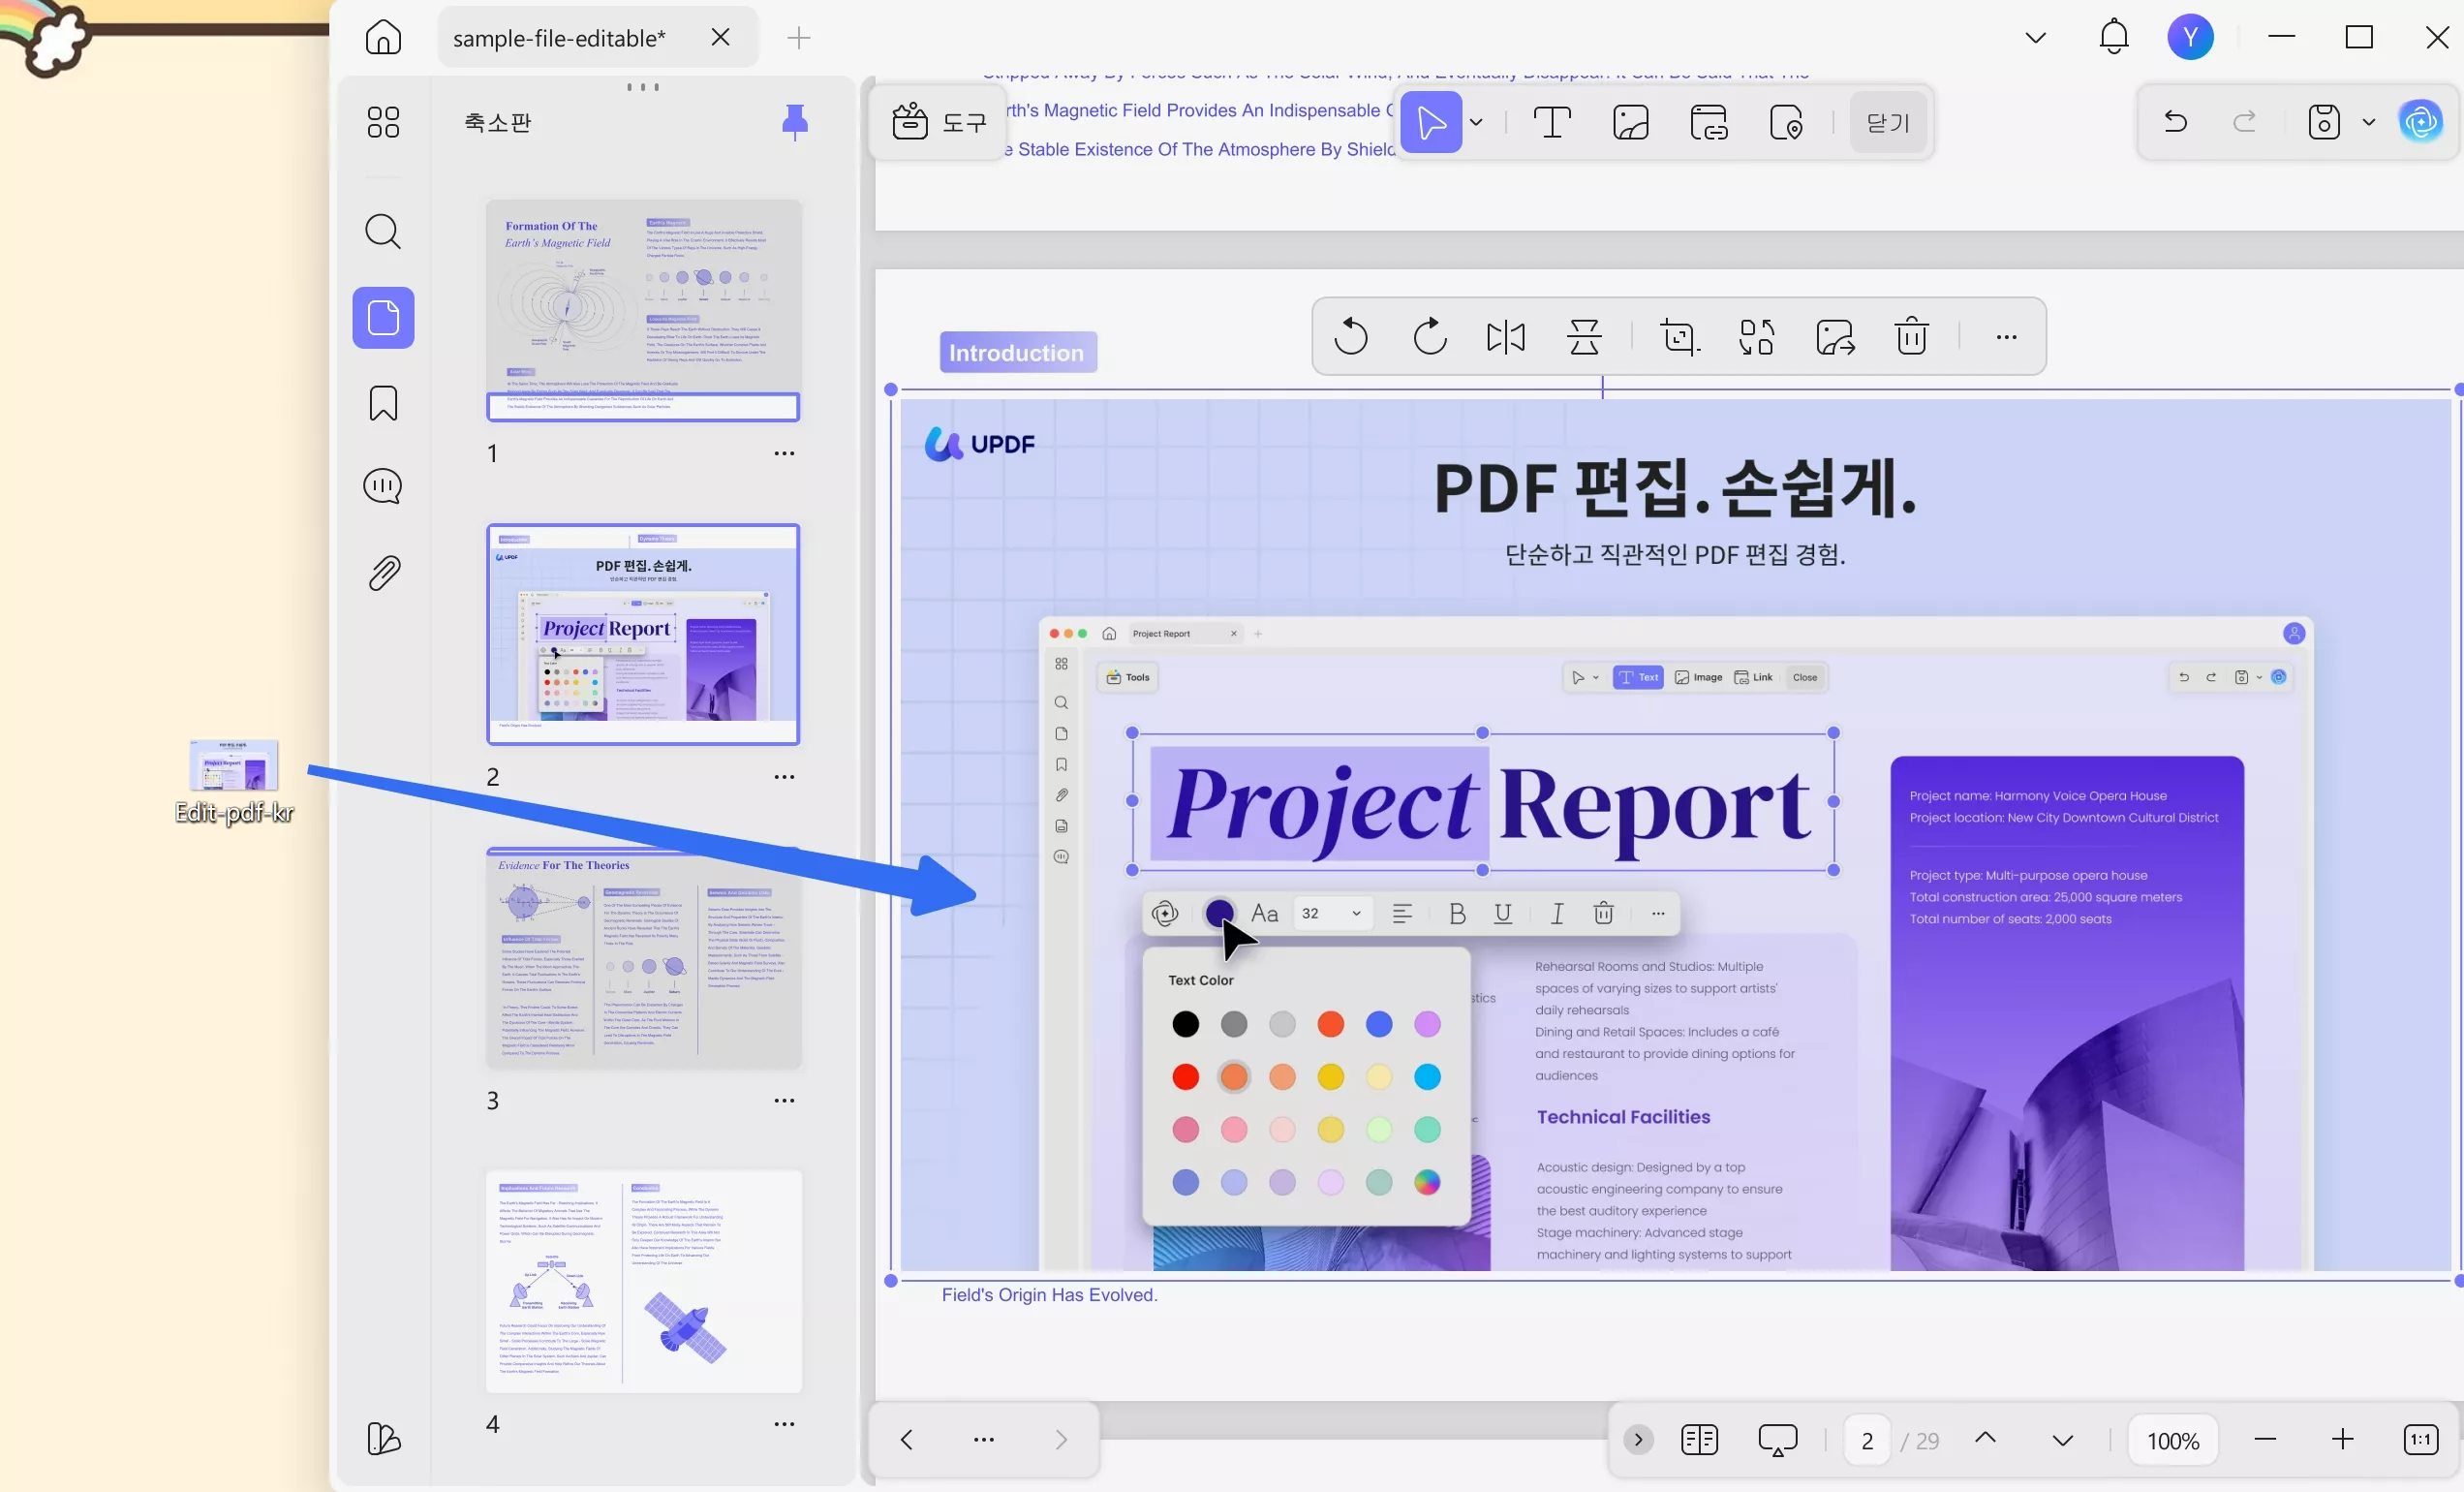The image size is (2464, 1492).
Task: Toggle the pin on 축소판 panel
Action: 795,122
